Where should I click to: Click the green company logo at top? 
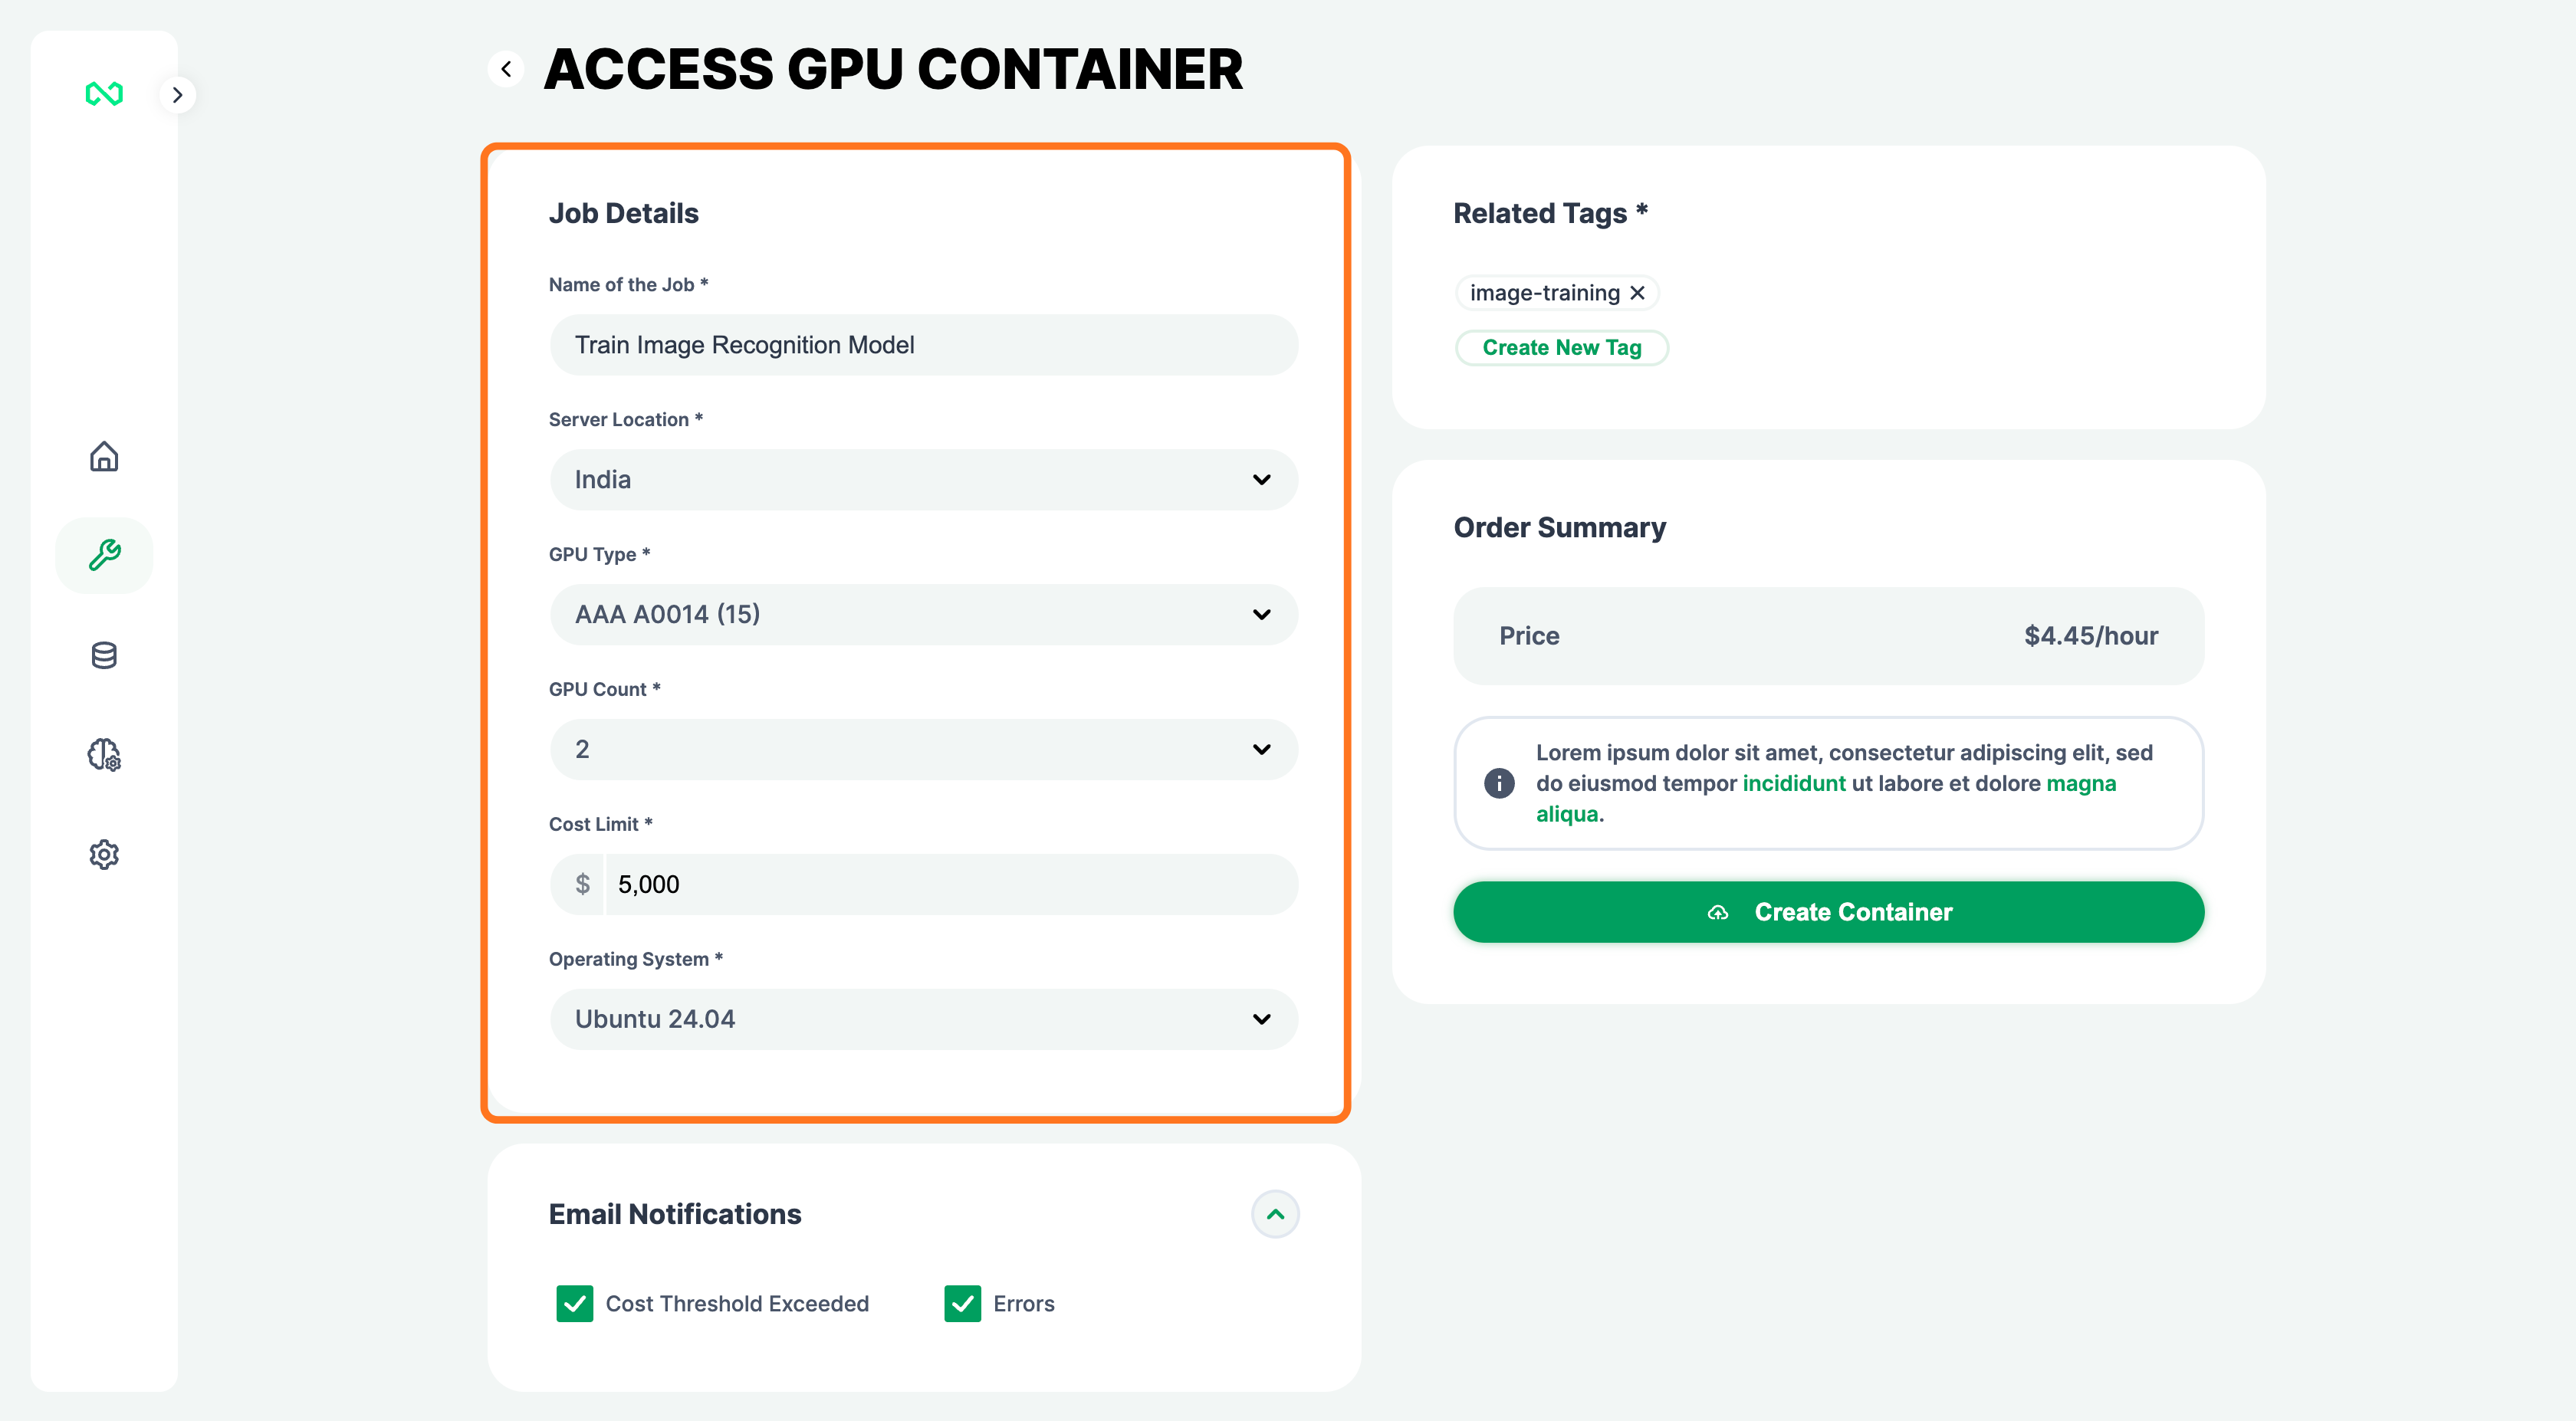(104, 93)
